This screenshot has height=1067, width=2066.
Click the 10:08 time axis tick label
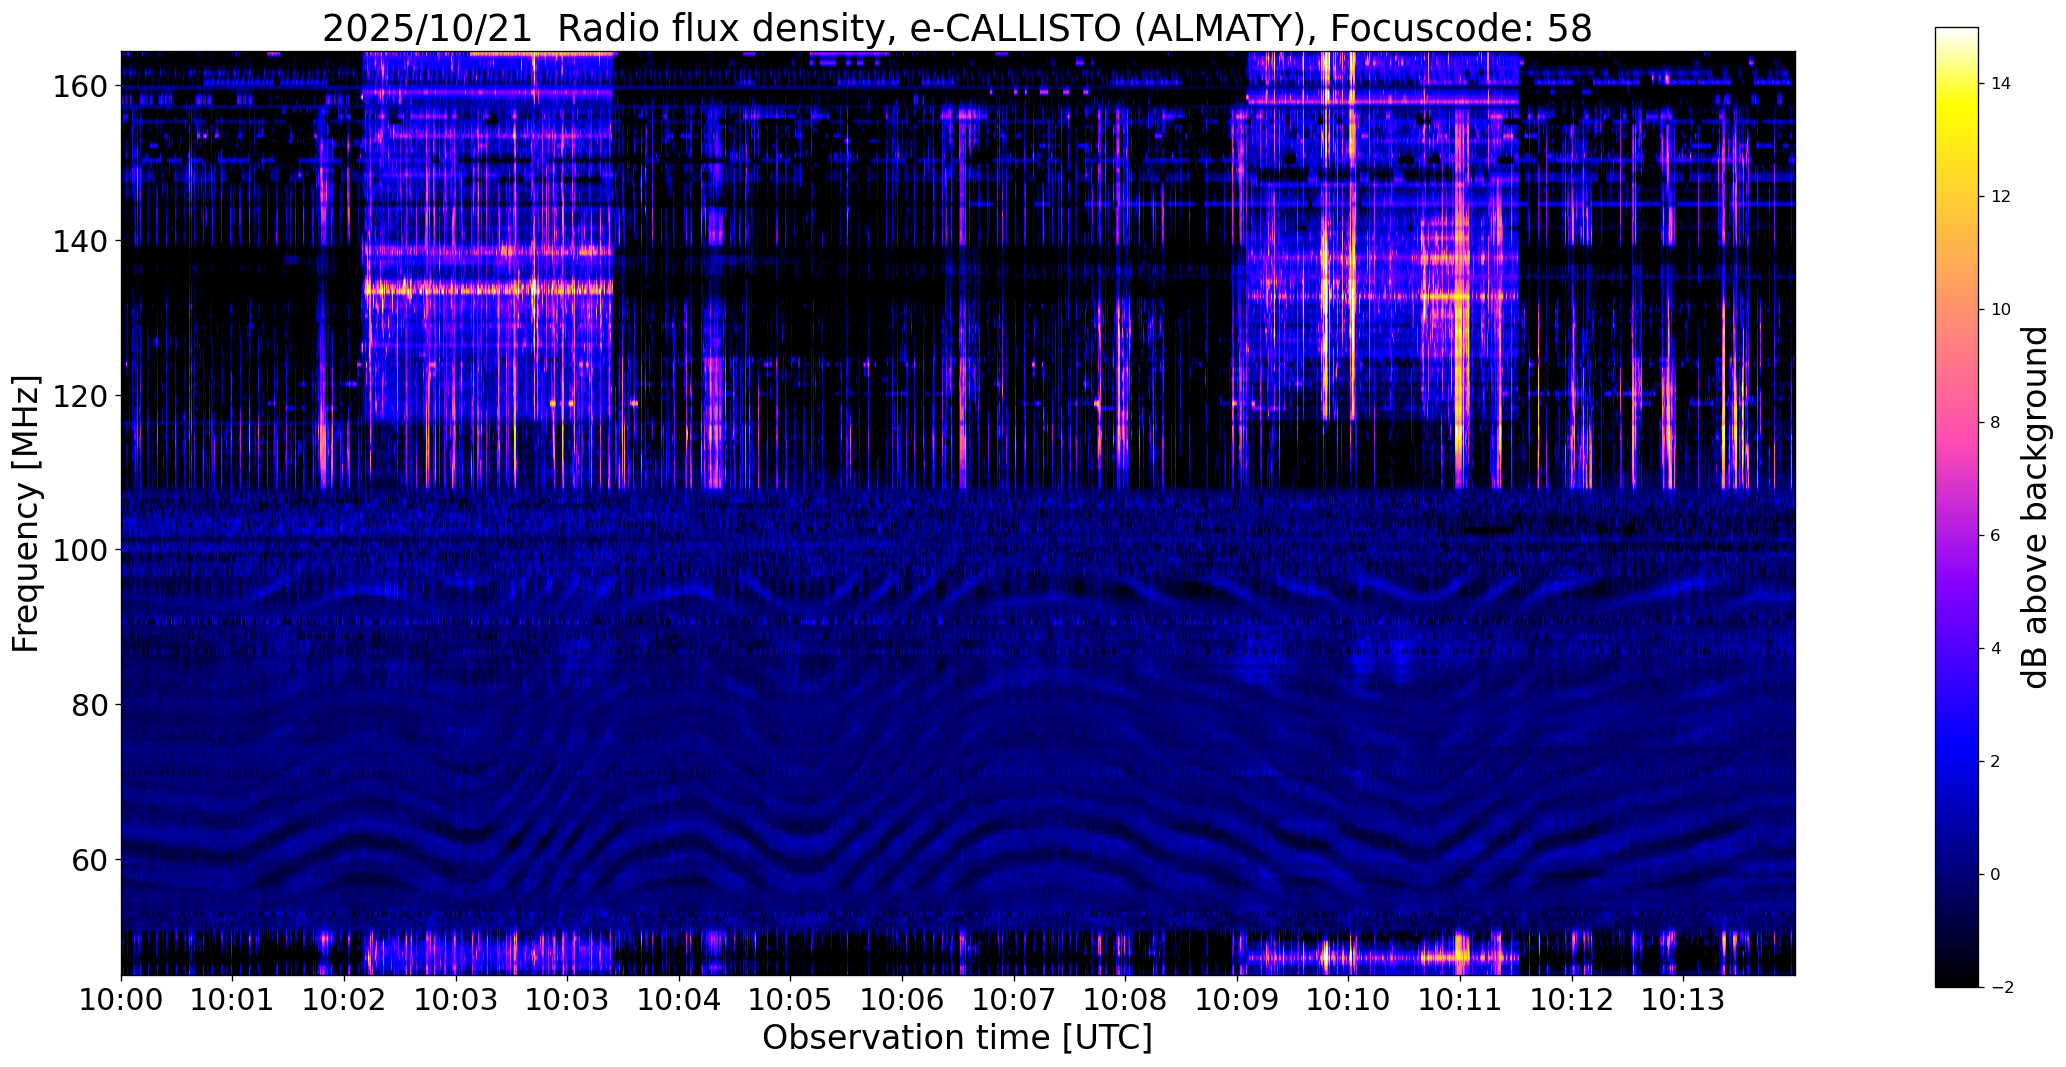(x=1125, y=1000)
